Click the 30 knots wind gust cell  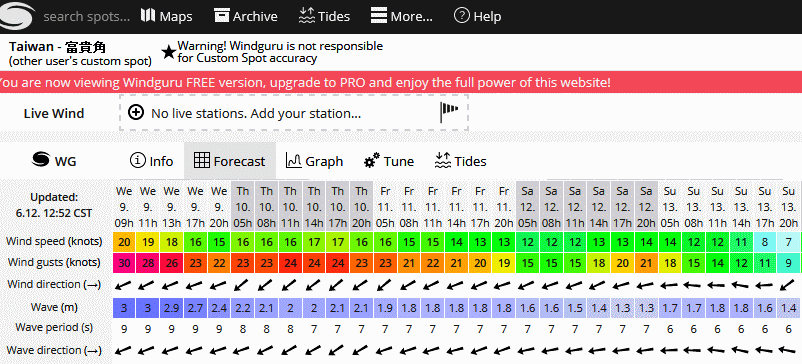coord(124,263)
